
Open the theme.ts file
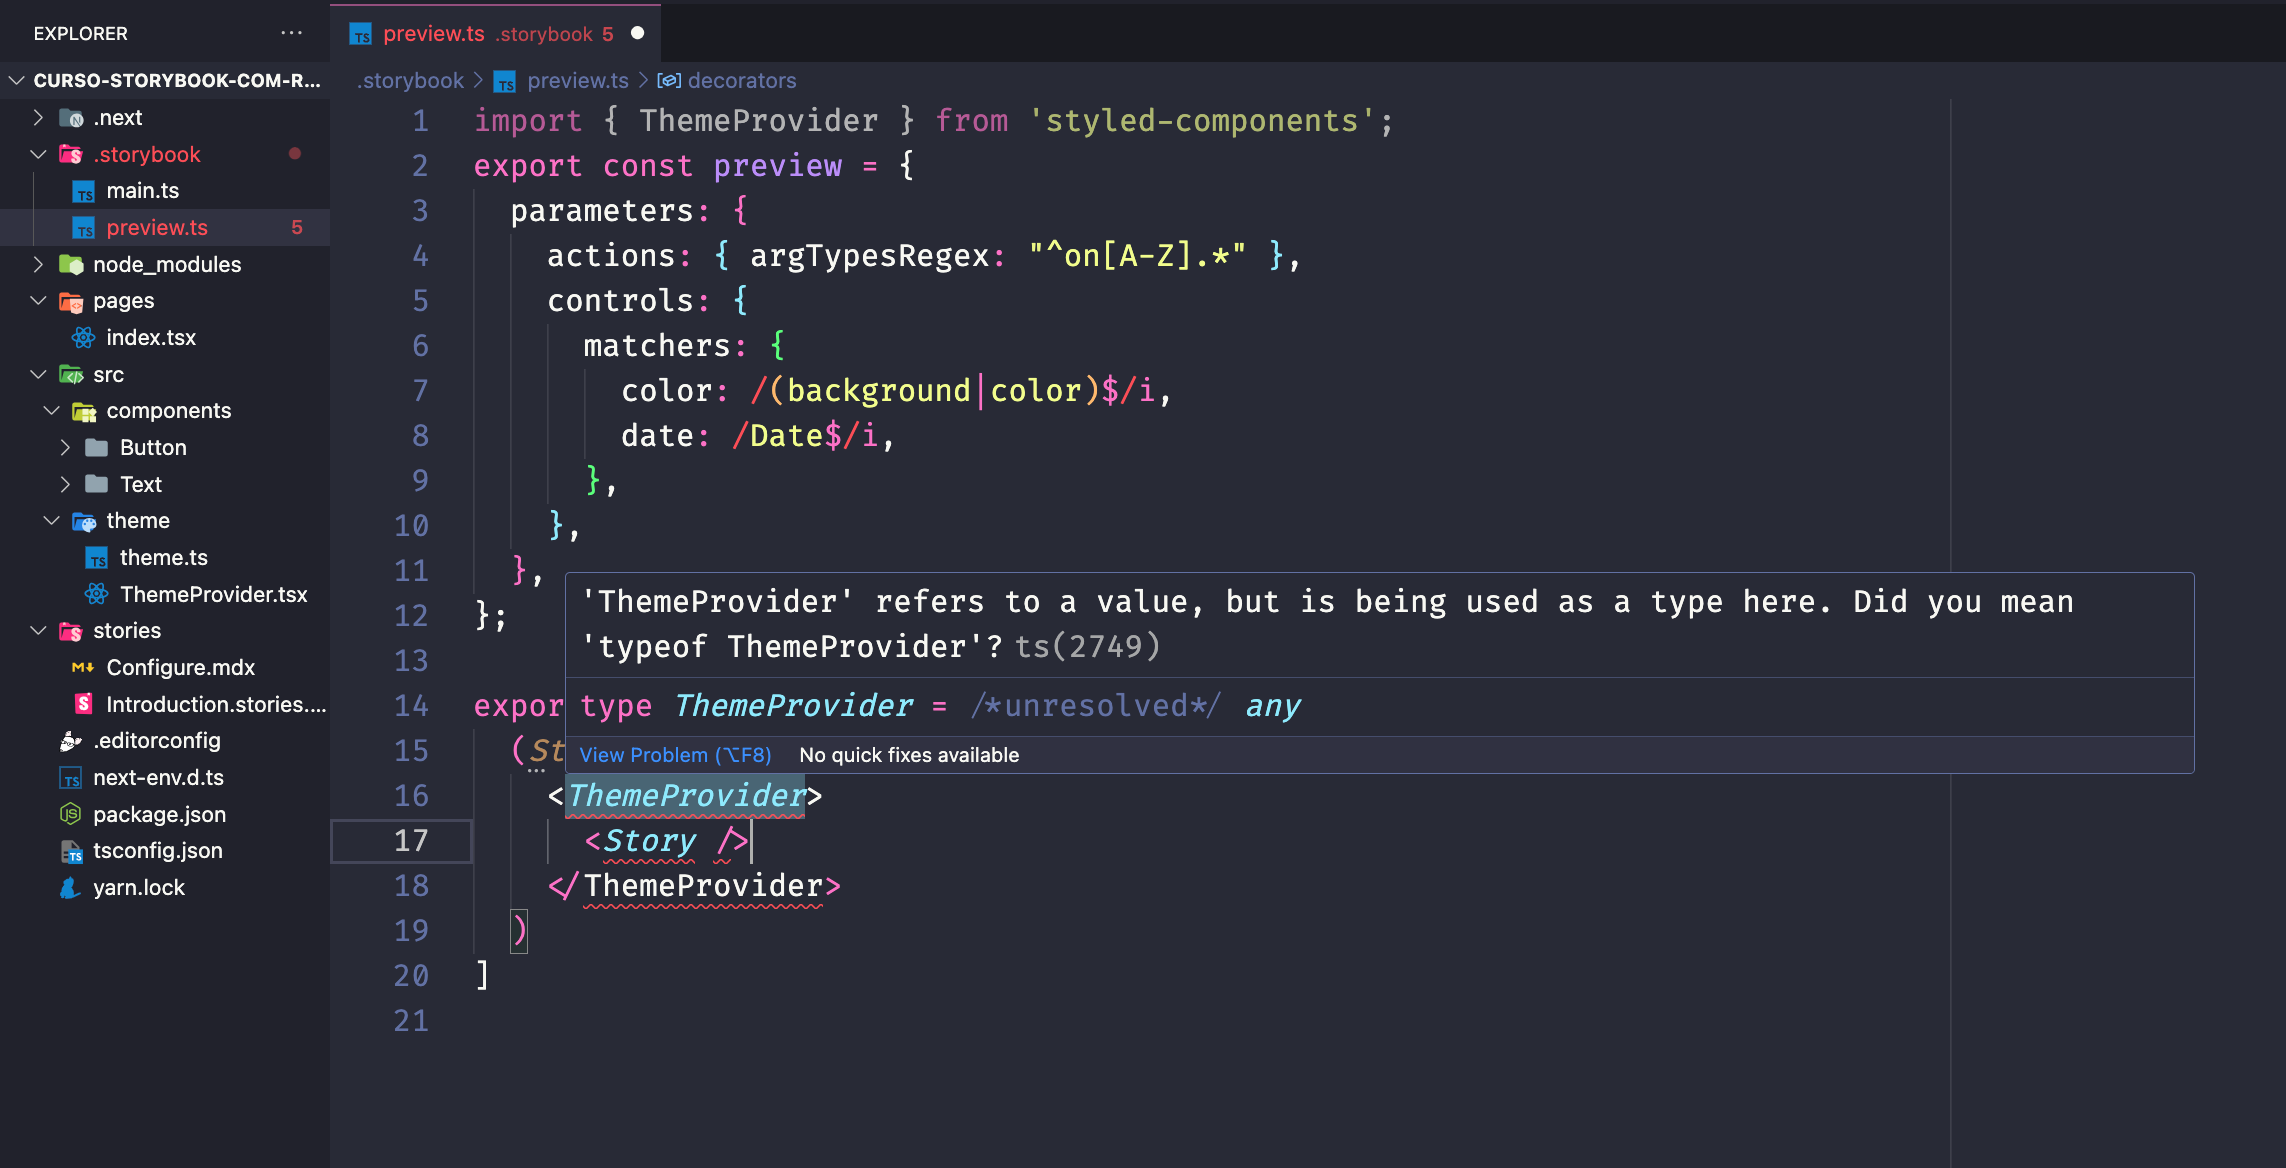(162, 556)
